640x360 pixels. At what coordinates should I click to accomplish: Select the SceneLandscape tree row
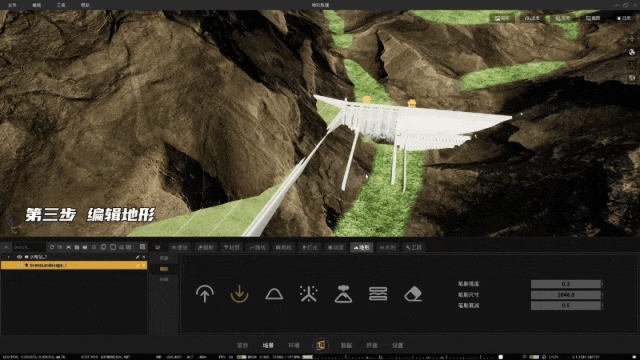pos(74,265)
